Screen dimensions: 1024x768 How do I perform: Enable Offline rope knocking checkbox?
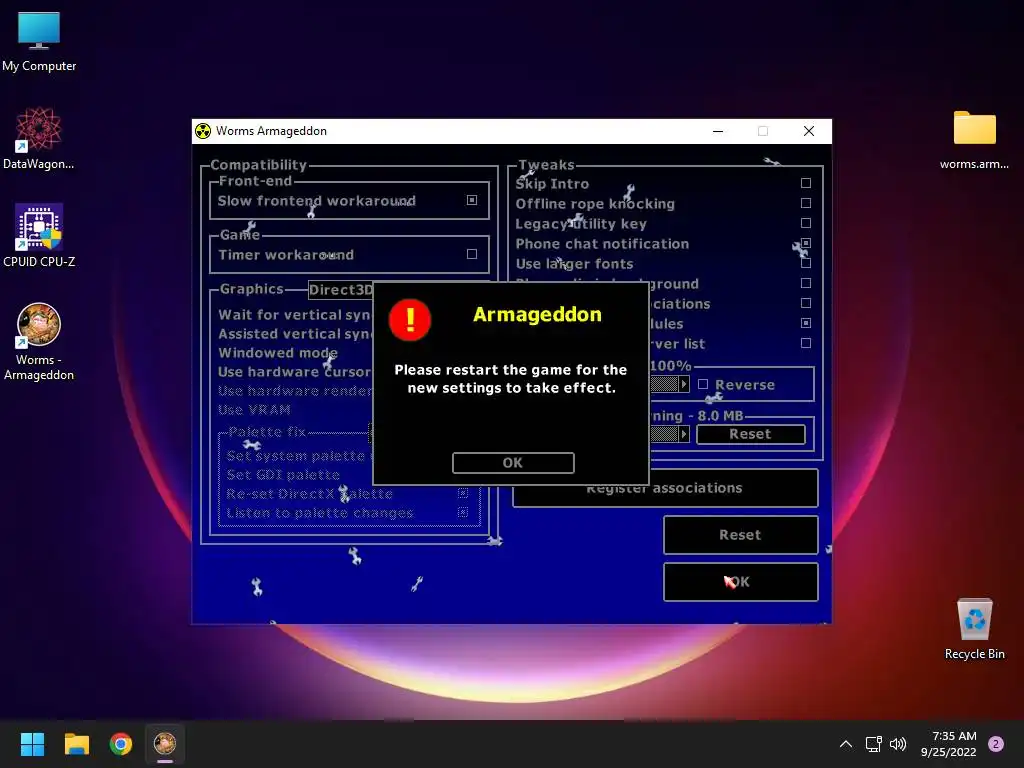tap(806, 203)
